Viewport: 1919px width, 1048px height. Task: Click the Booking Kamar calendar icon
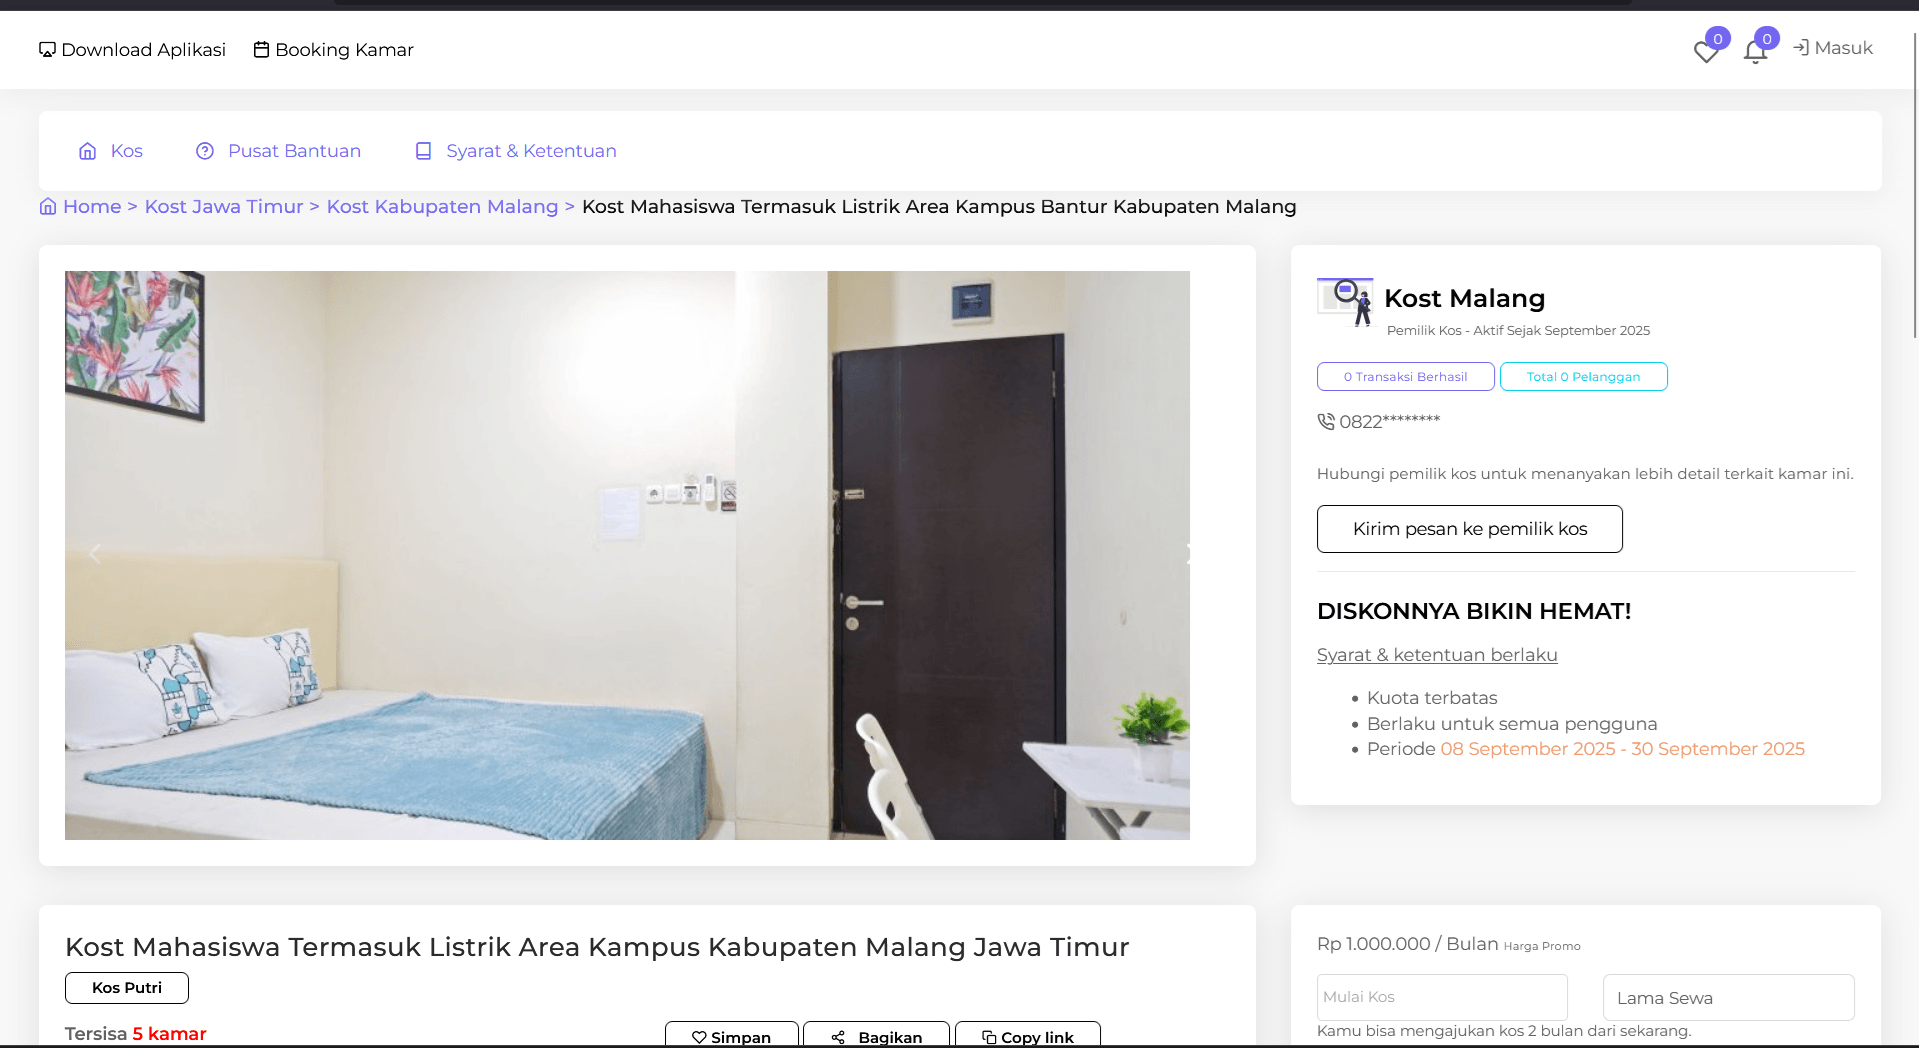[x=261, y=50]
